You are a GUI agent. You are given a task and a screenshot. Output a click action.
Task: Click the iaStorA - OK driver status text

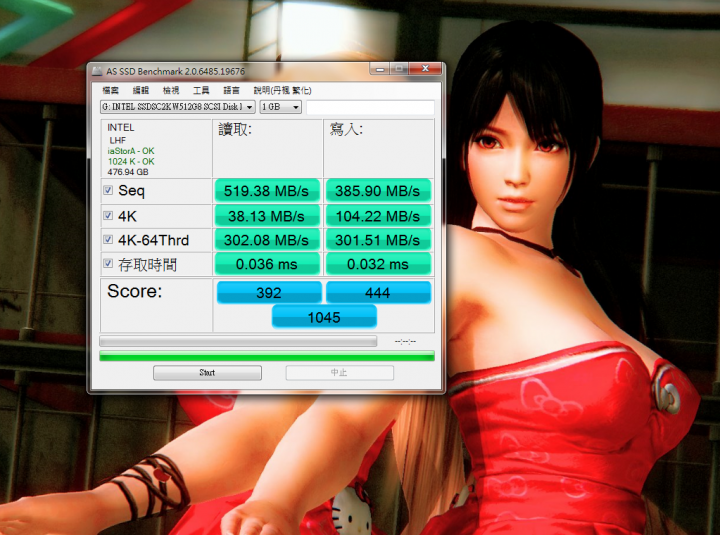coord(131,151)
